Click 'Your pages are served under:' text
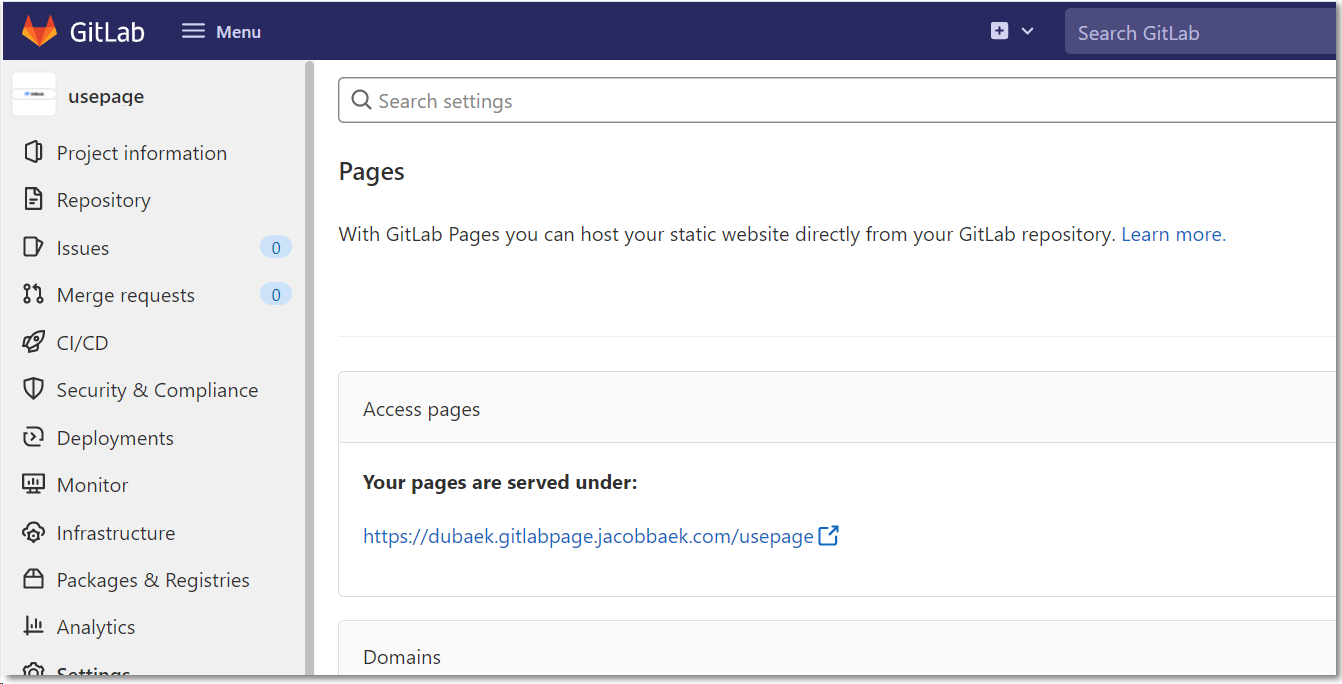 click(500, 482)
